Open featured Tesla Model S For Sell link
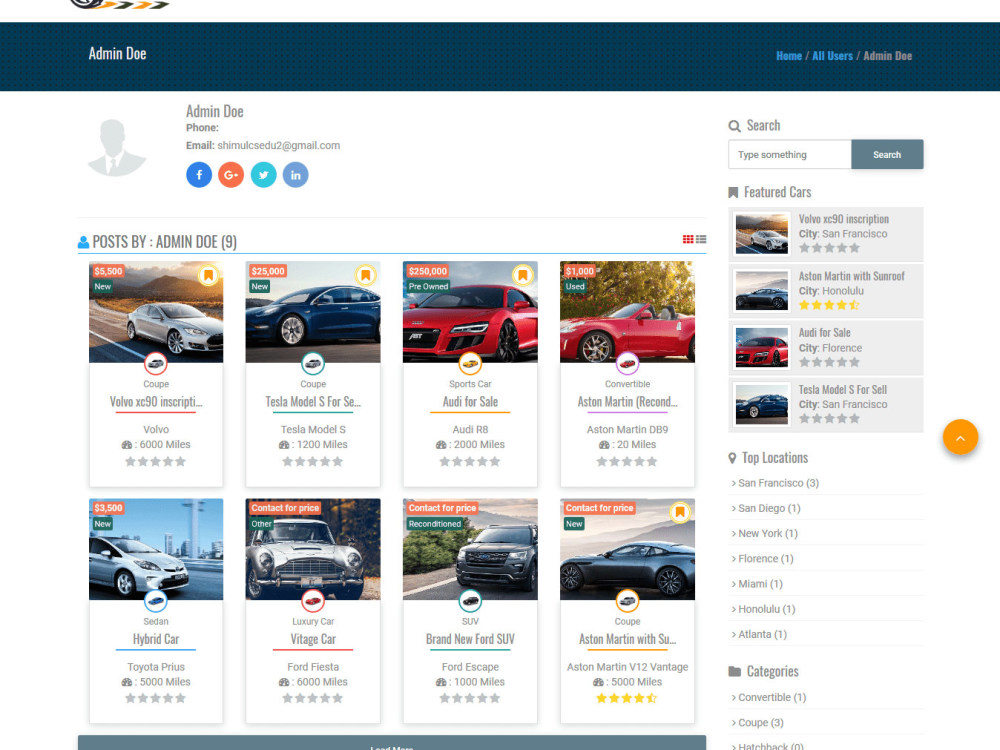This screenshot has width=1000, height=750. coord(842,390)
